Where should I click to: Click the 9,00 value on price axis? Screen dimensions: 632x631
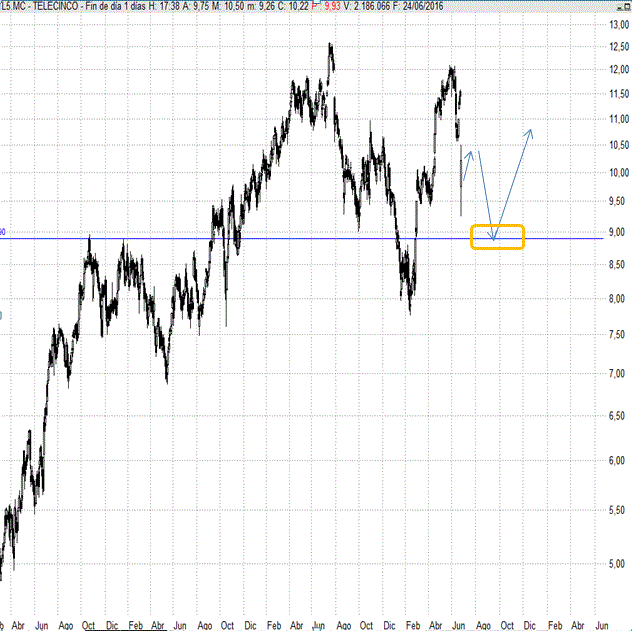tap(617, 232)
